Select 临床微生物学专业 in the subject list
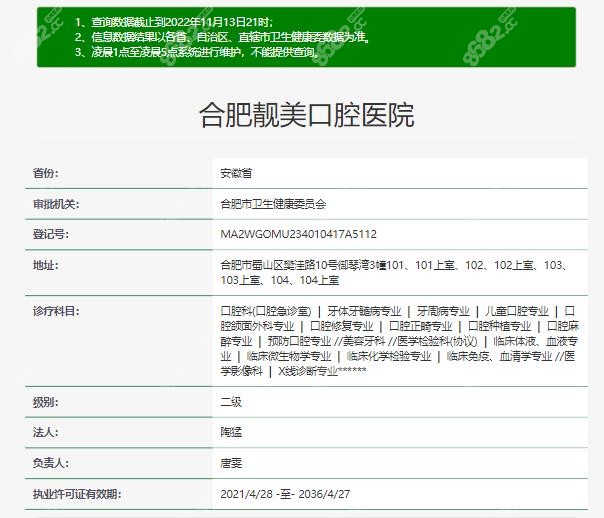The image size is (604, 518). [289, 356]
